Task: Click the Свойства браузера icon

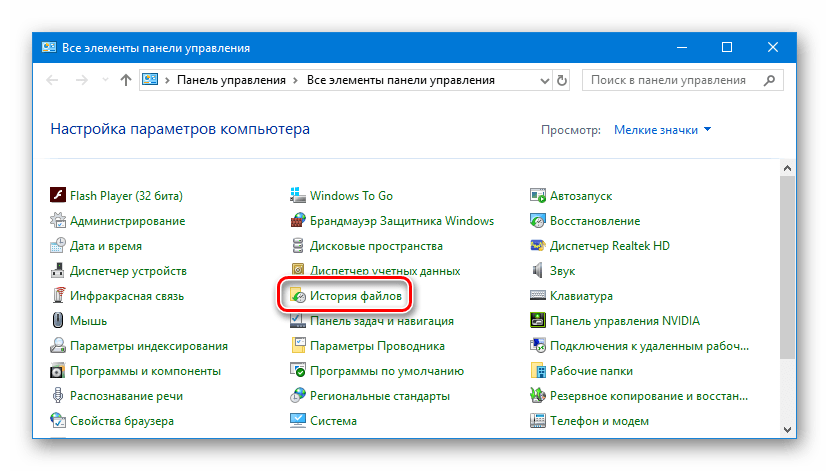Action: point(58,420)
